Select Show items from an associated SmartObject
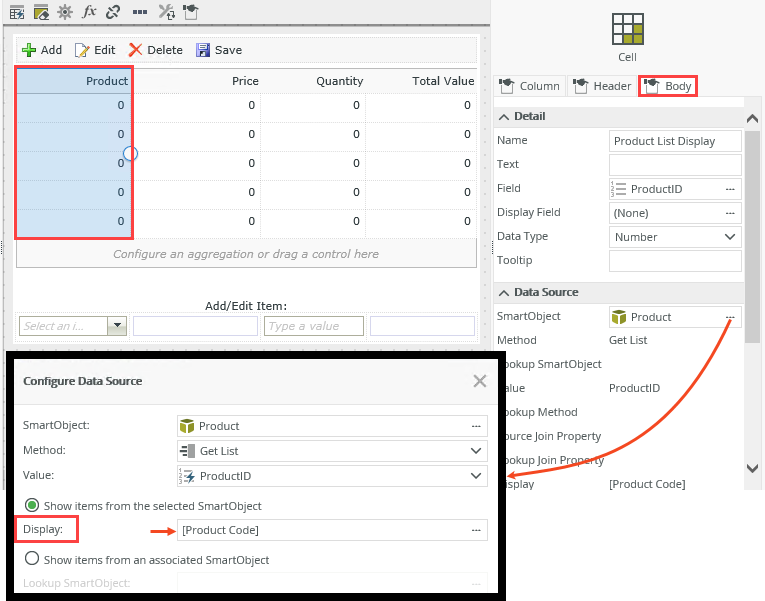This screenshot has width=765, height=601. click(x=32, y=558)
